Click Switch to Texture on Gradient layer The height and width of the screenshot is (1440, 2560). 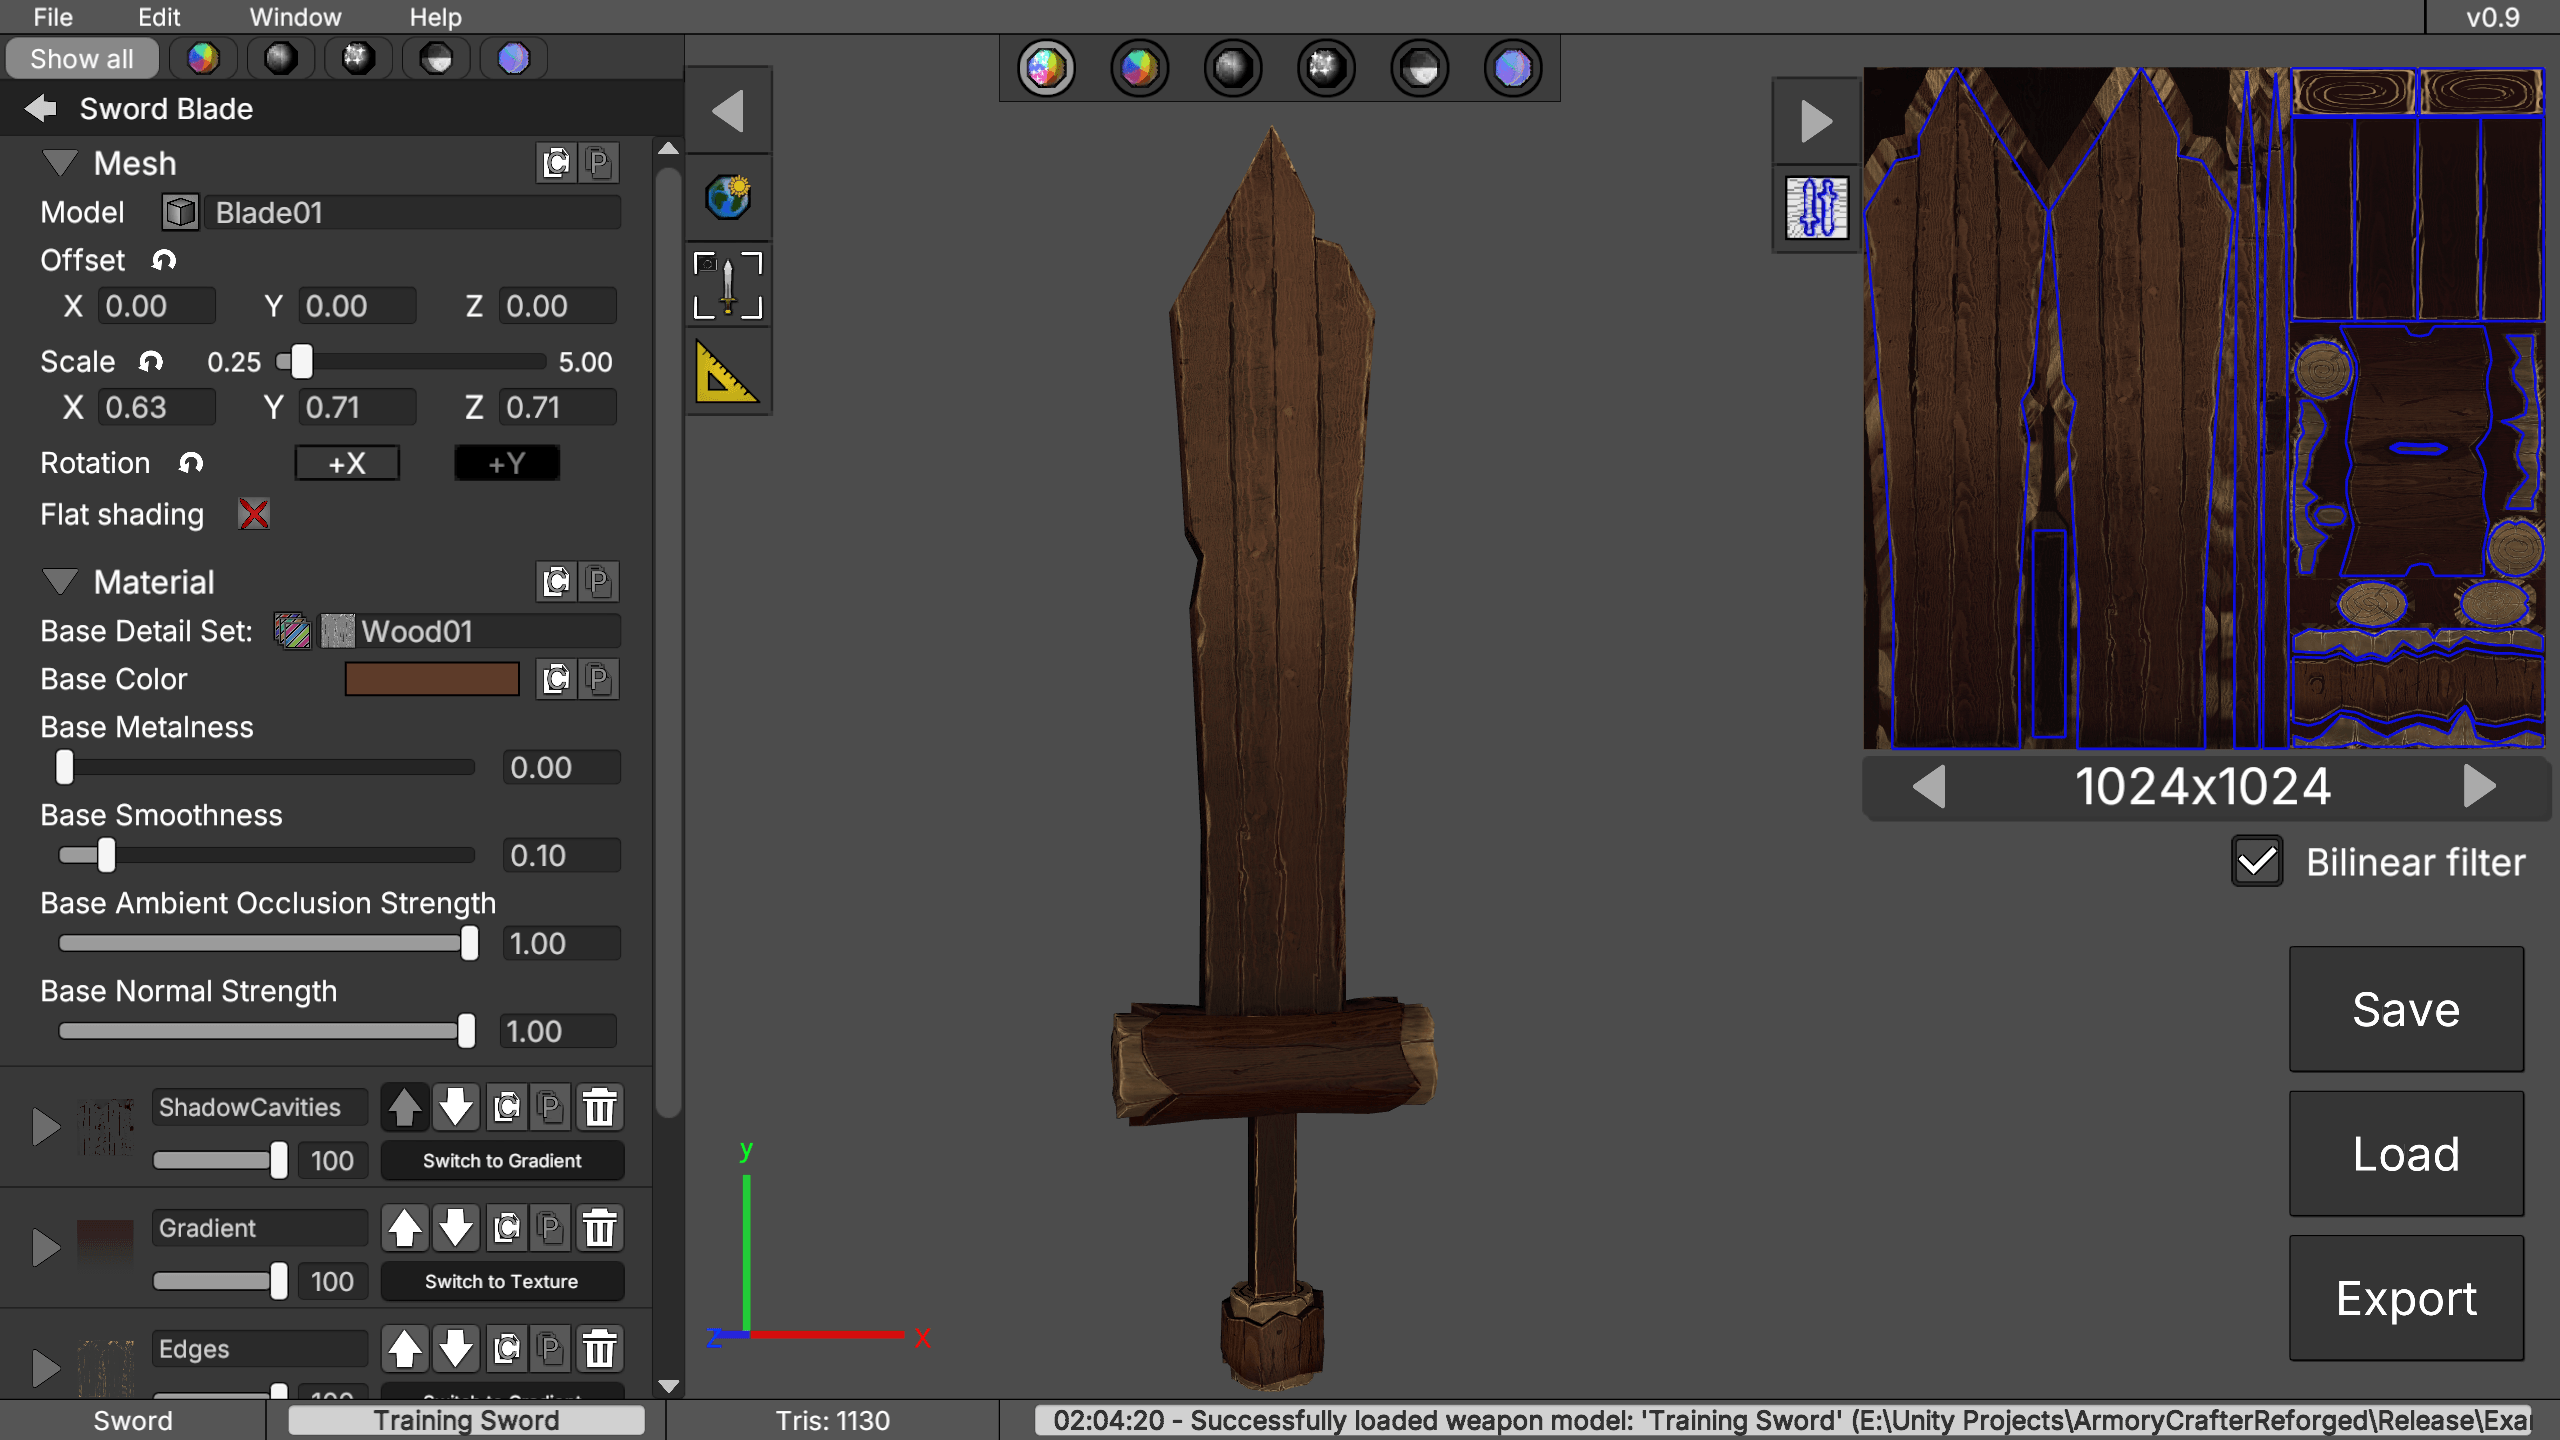coord(502,1281)
